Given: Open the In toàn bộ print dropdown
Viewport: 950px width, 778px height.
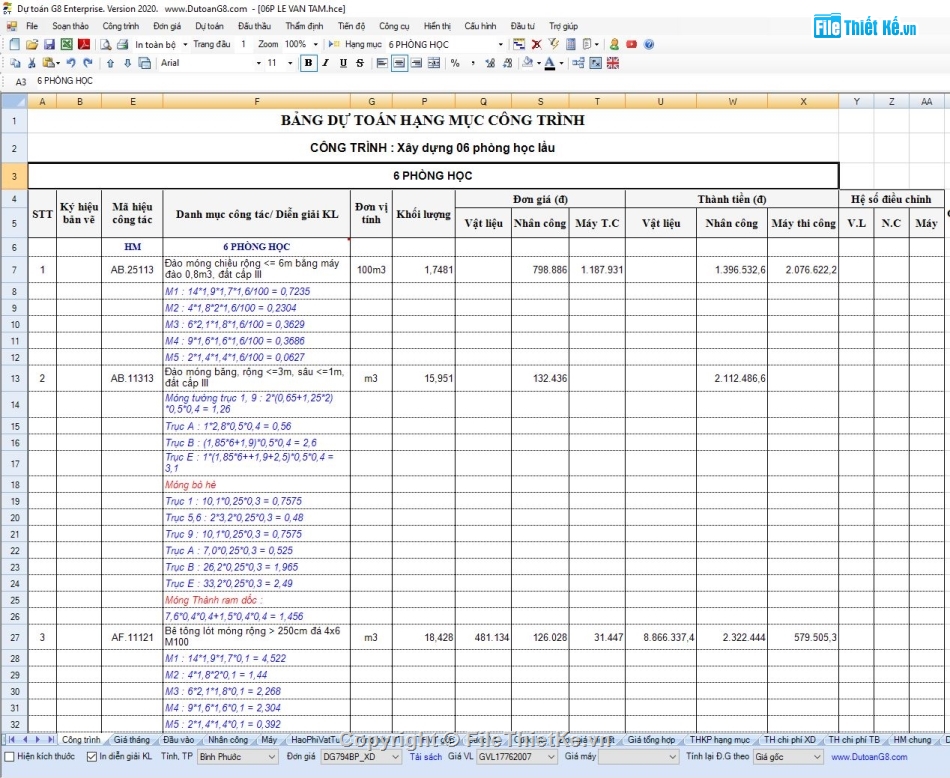Looking at the screenshot, I should click(x=185, y=44).
